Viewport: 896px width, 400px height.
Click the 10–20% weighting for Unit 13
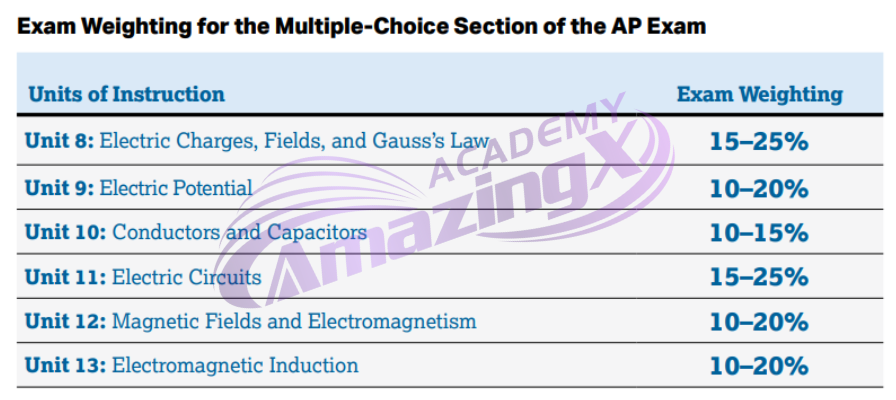759,366
